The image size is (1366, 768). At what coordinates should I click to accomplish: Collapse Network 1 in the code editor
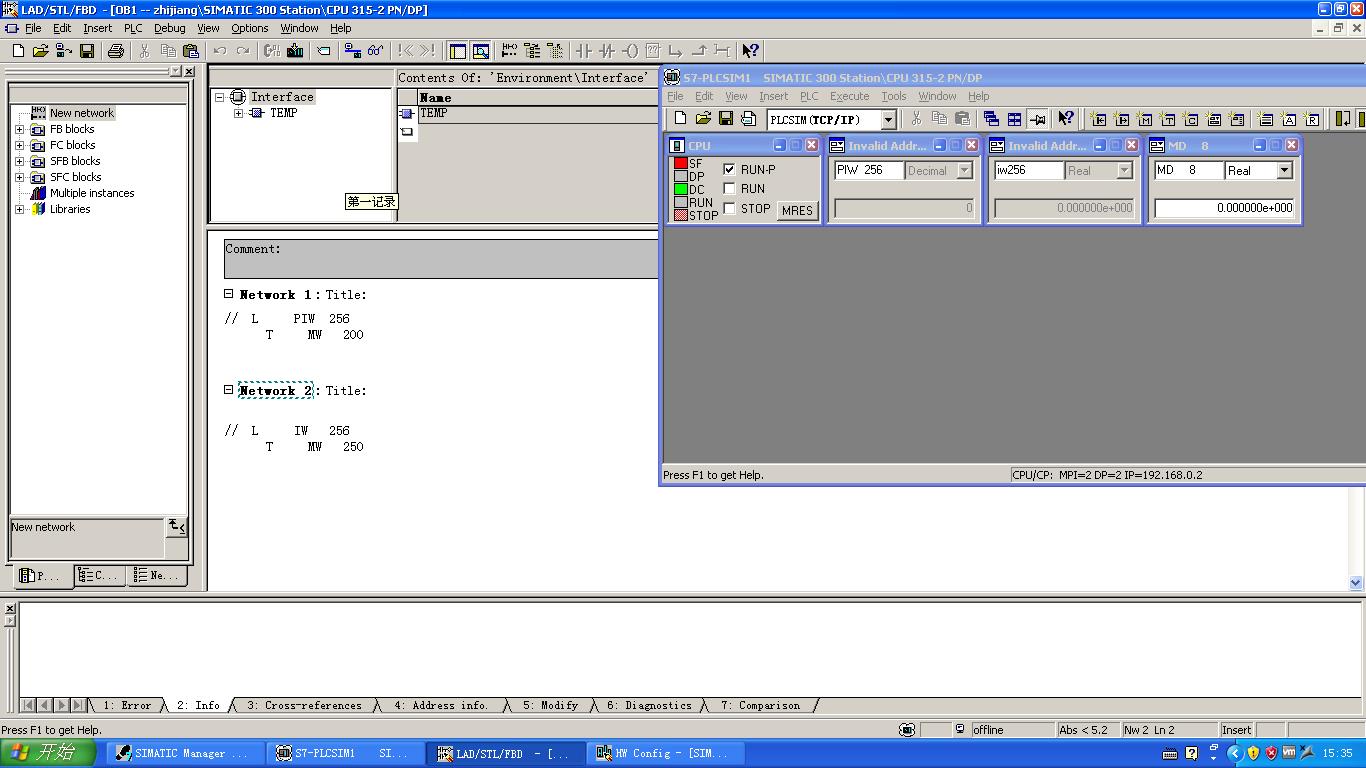tap(228, 294)
